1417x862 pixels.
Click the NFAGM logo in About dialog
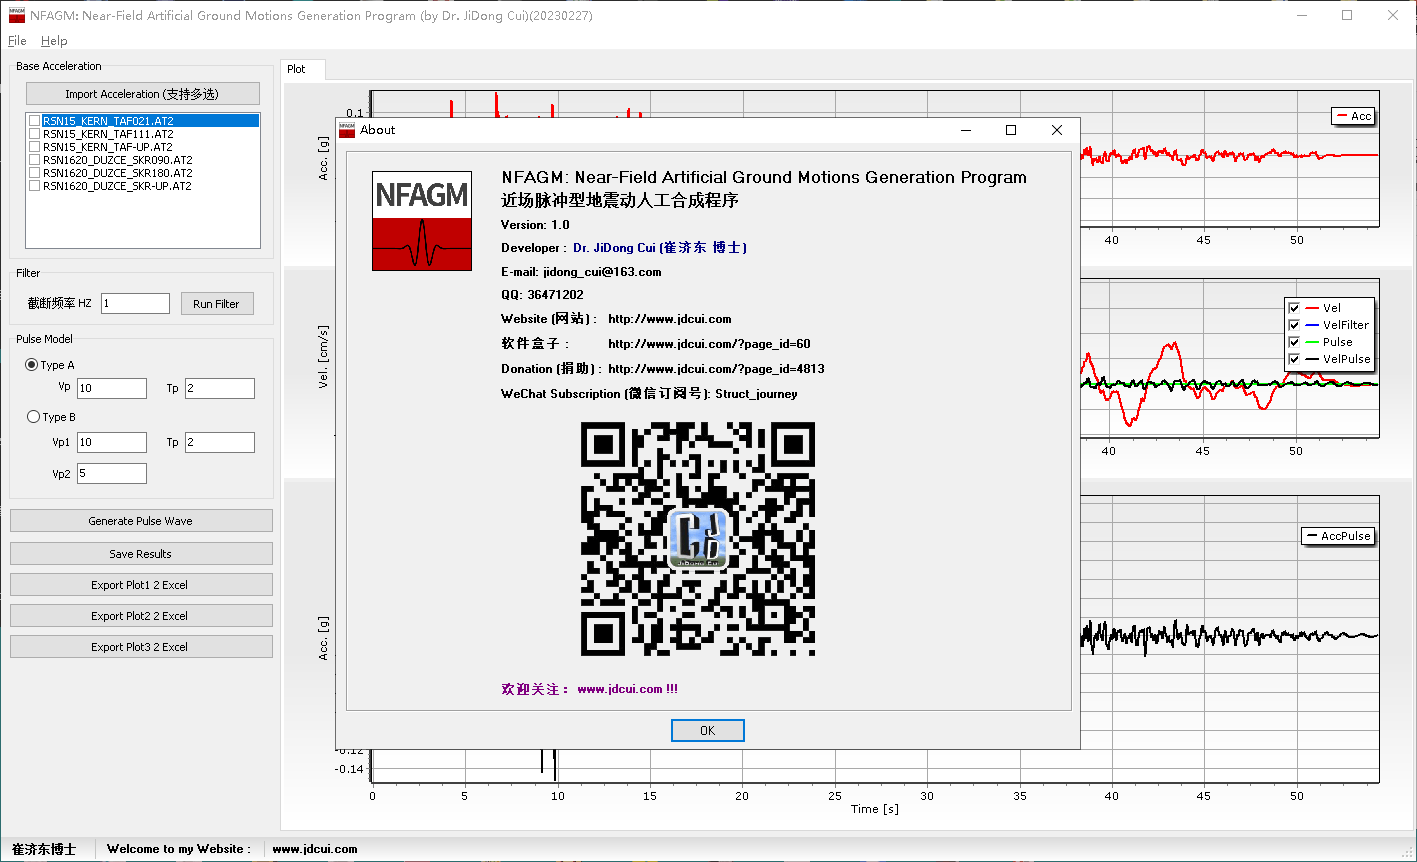[x=422, y=221]
